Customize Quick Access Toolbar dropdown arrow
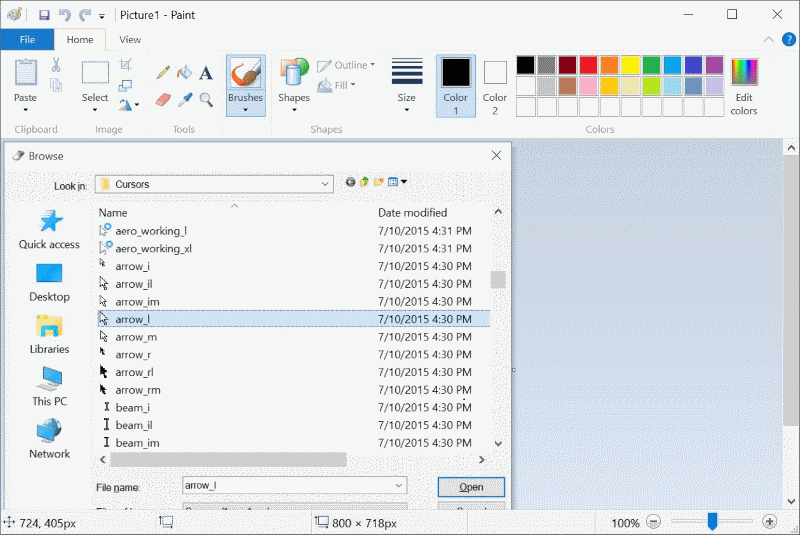Screen dimensions: 800x535 102,16
